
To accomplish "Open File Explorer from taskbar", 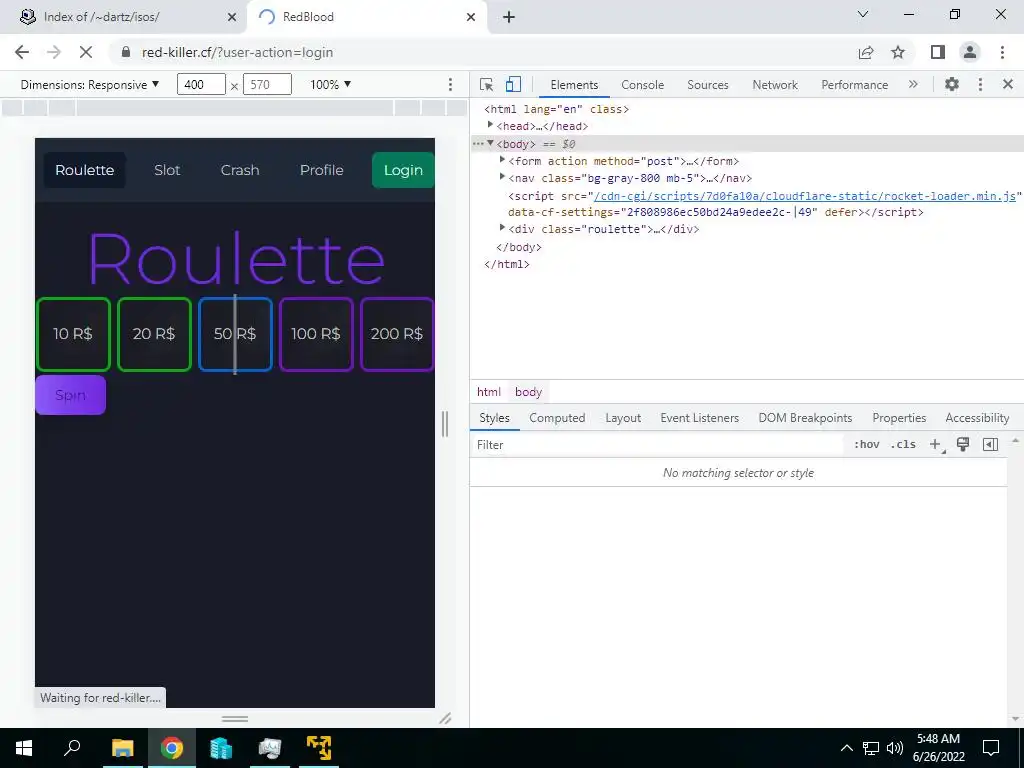I will coord(123,748).
